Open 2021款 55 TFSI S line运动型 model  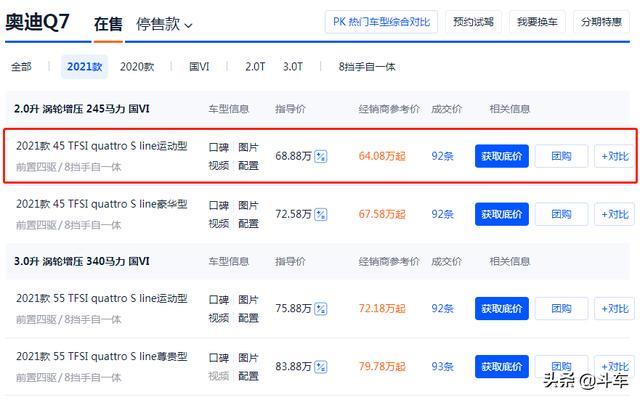point(102,298)
